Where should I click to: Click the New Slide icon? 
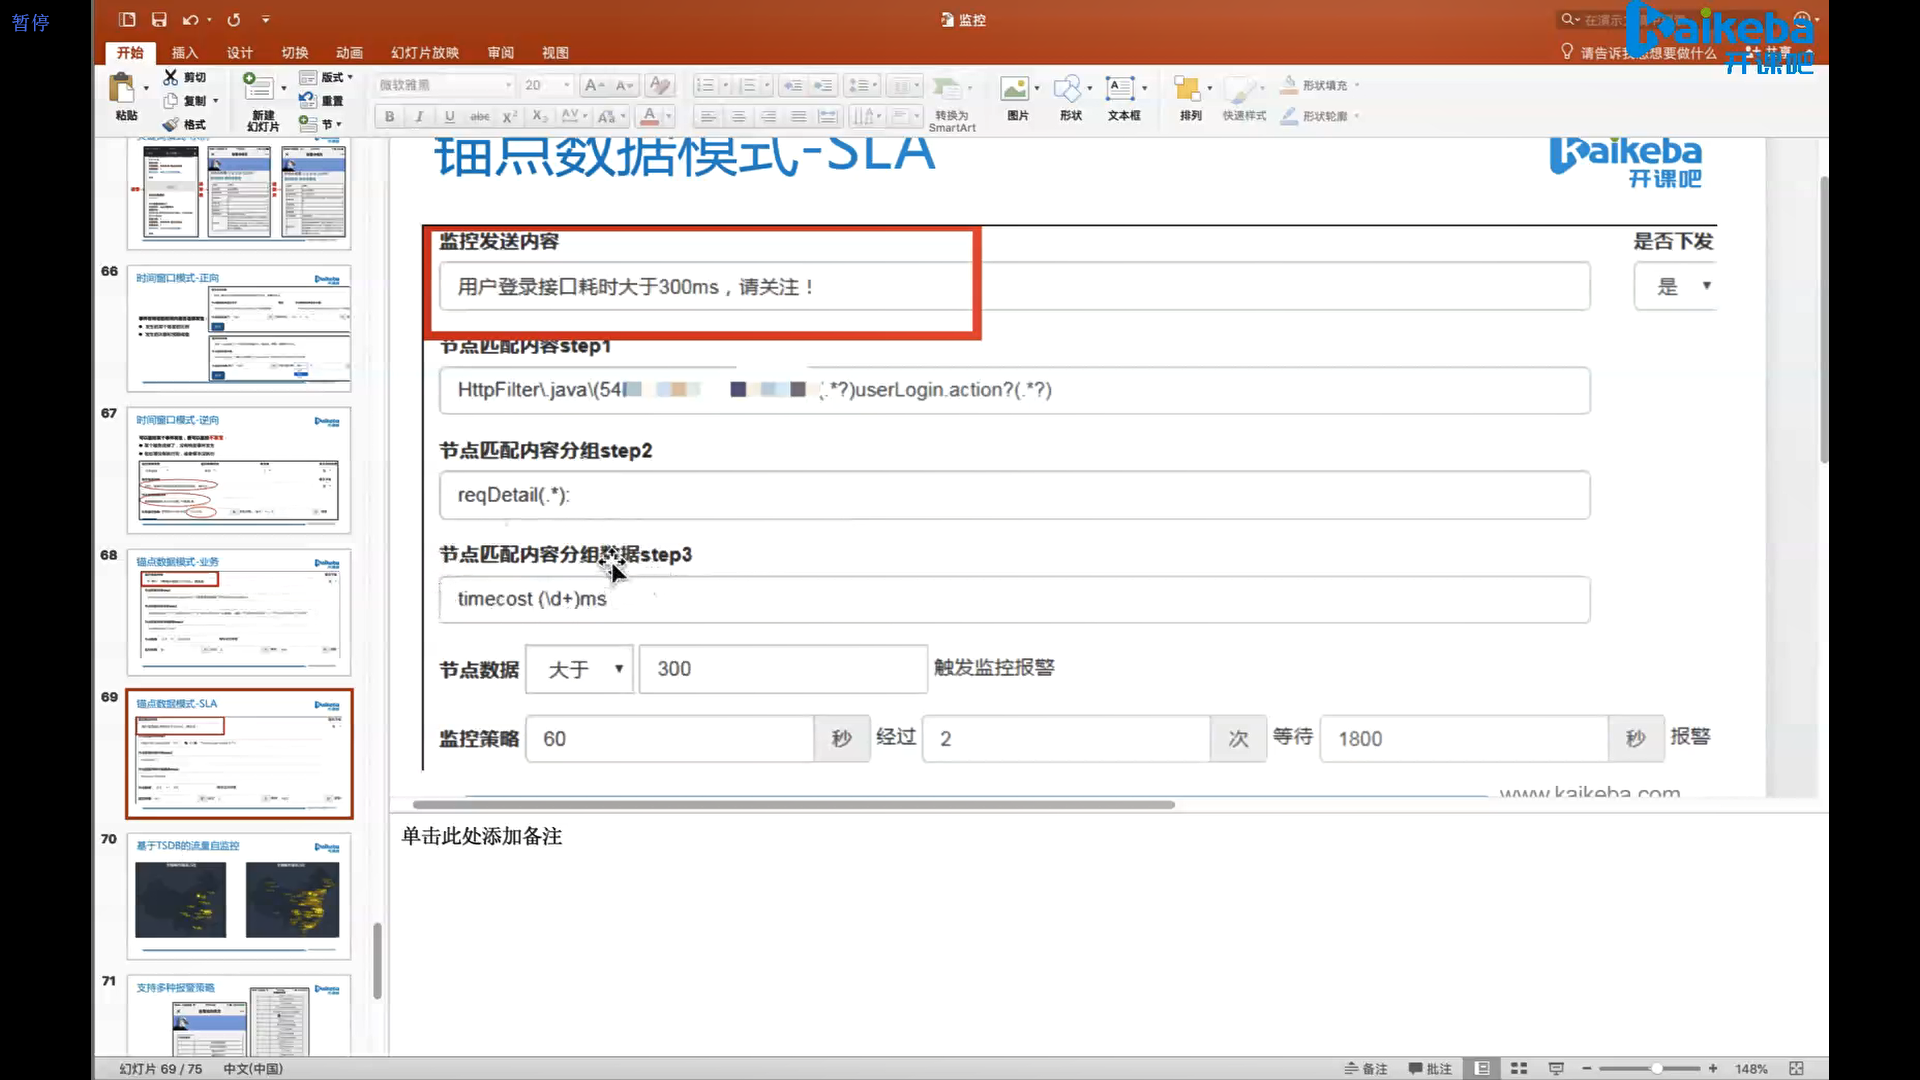tap(259, 88)
